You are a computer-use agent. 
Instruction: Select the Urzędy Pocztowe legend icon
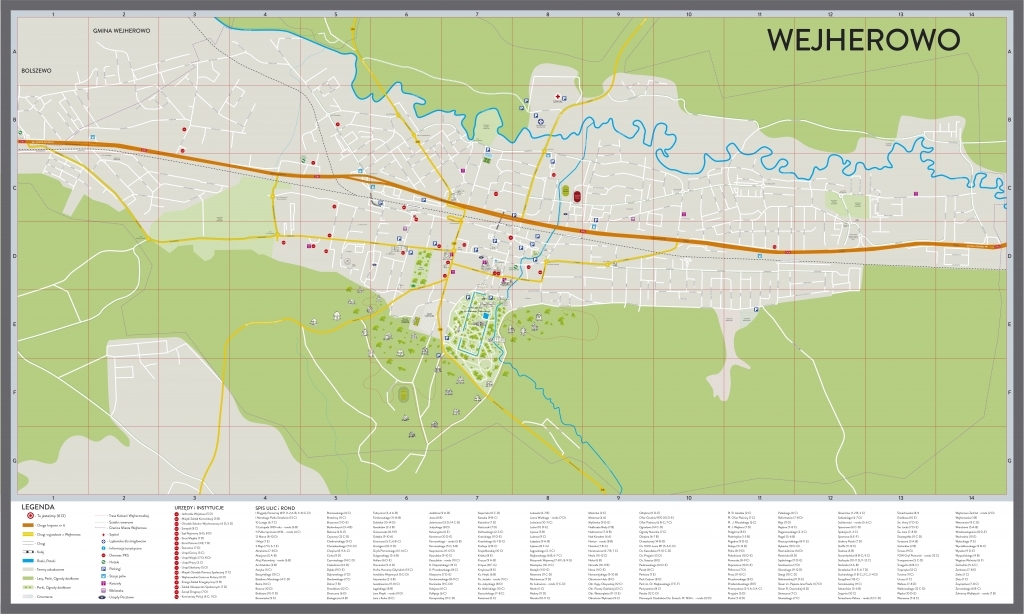pos(103,597)
